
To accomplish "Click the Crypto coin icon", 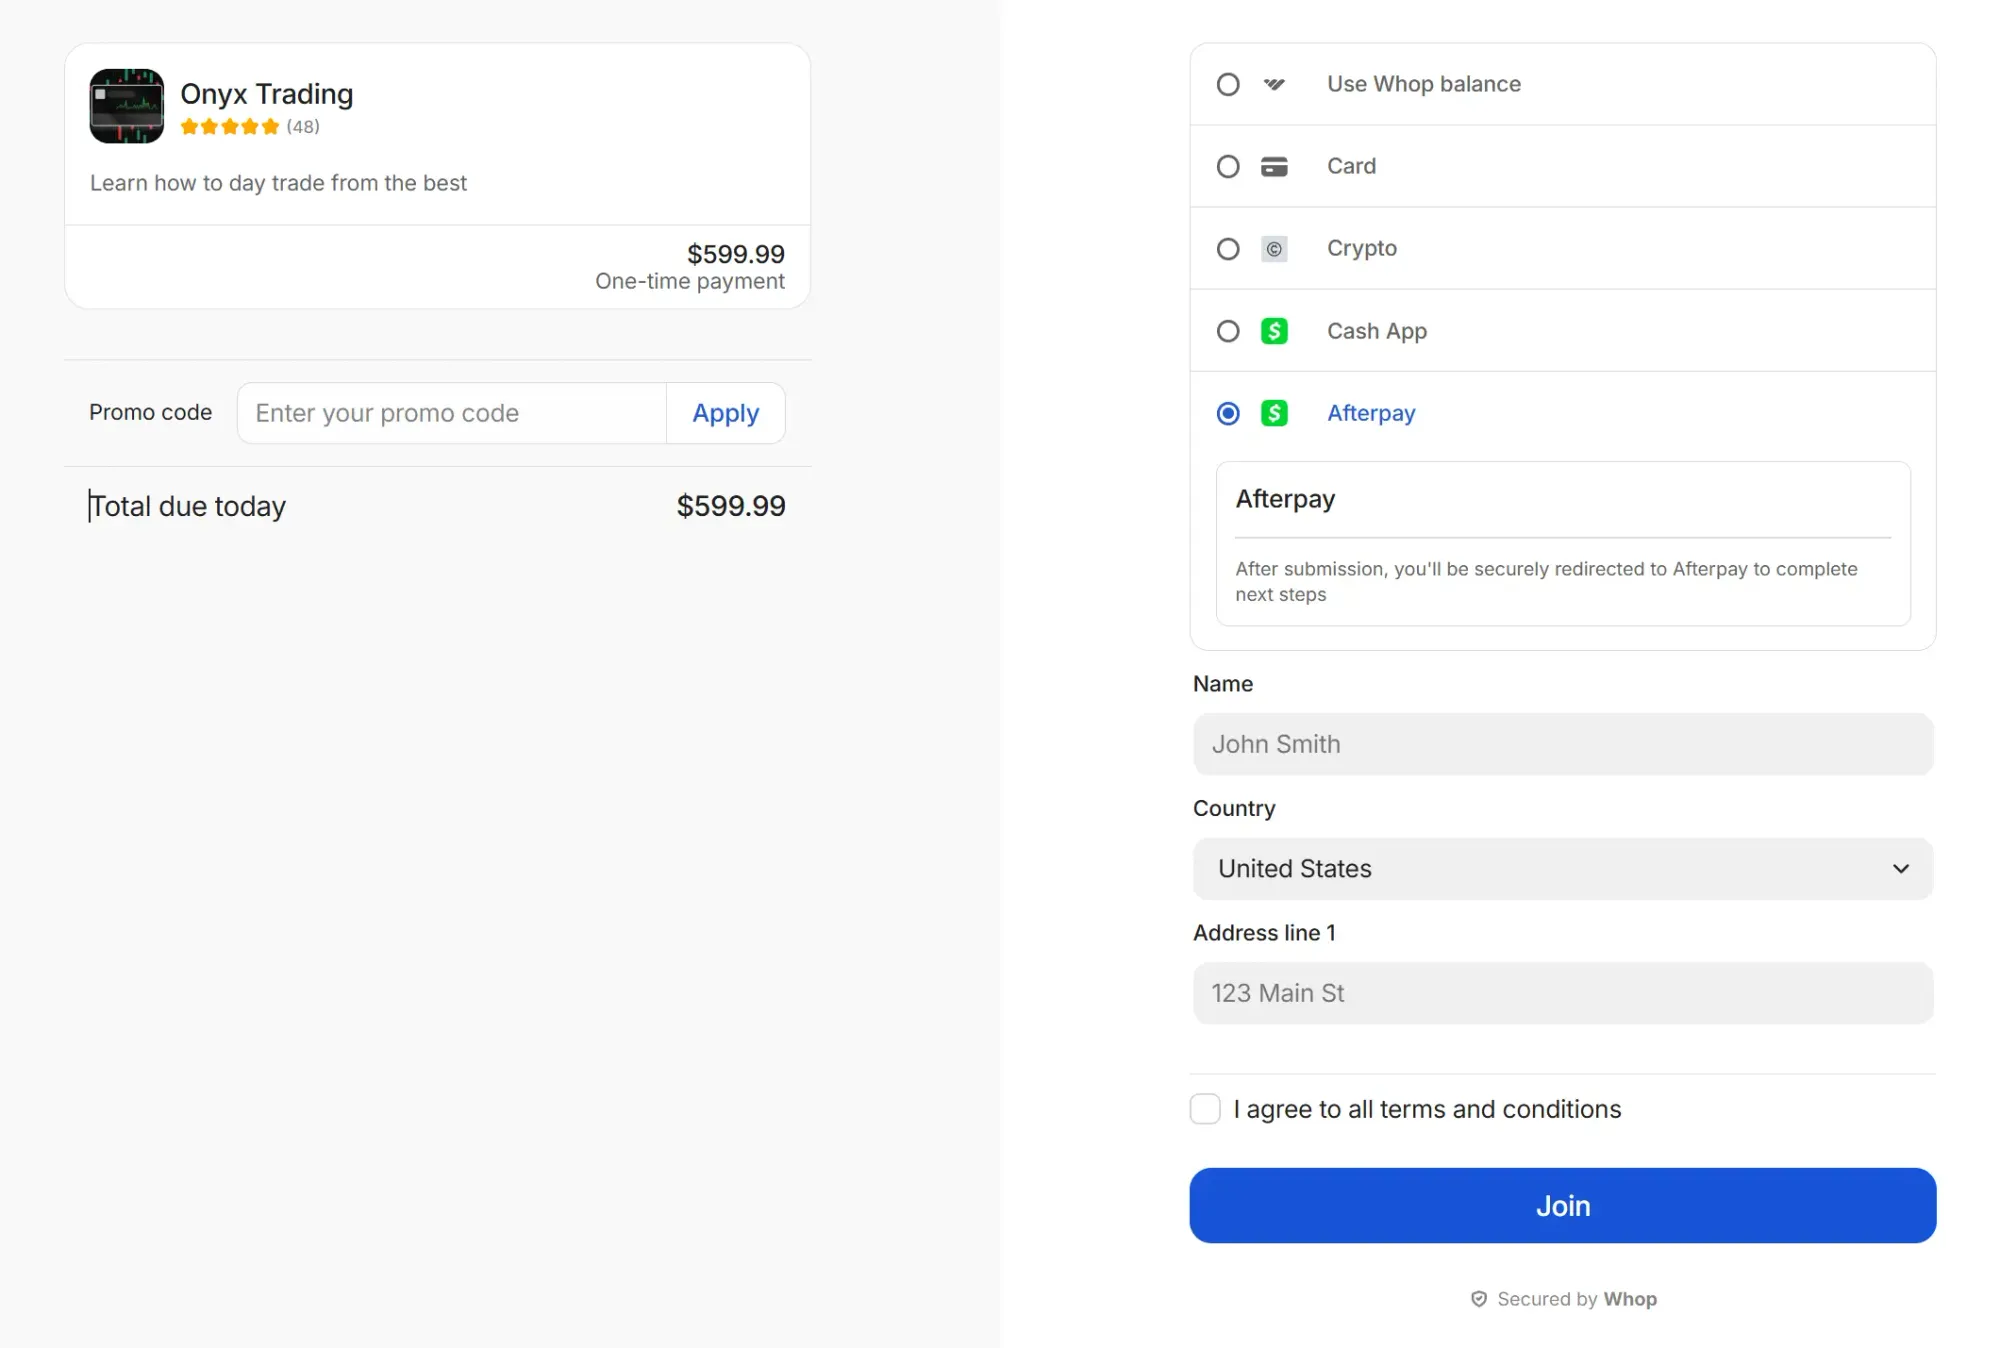I will pyautogui.click(x=1273, y=249).
